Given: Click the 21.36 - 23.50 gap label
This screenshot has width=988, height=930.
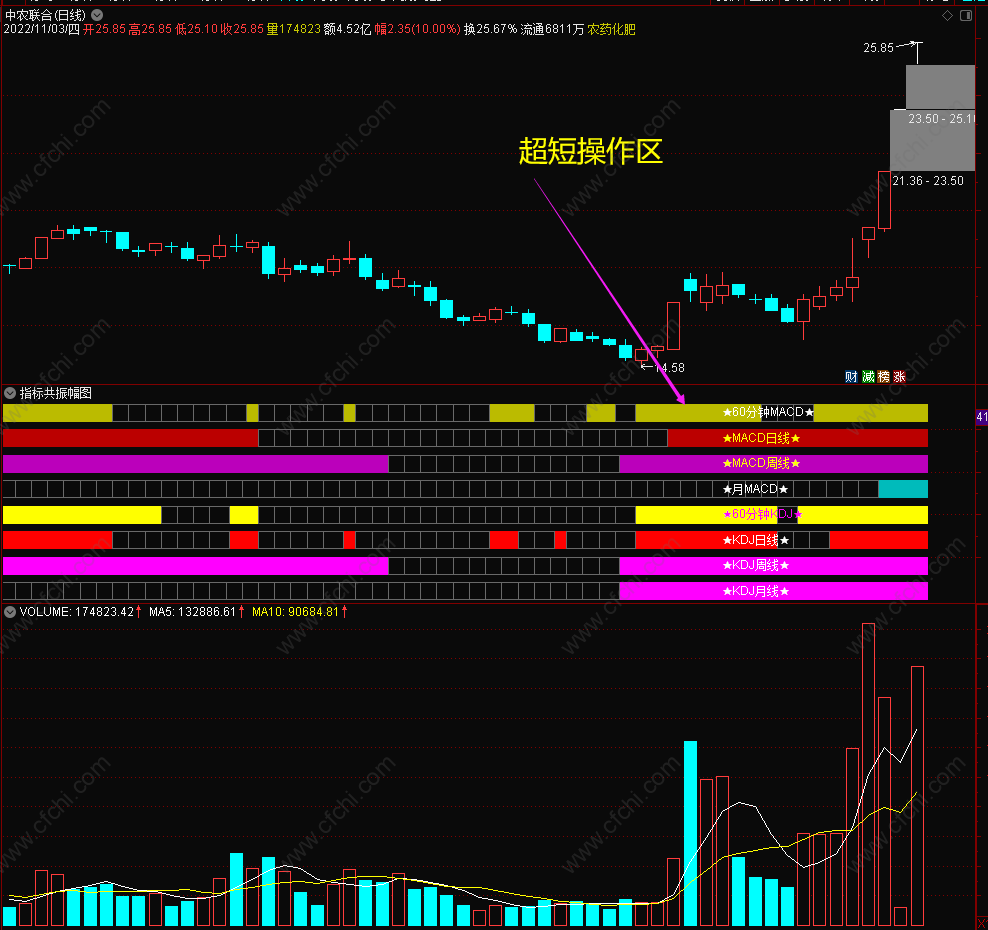Looking at the screenshot, I should (928, 181).
